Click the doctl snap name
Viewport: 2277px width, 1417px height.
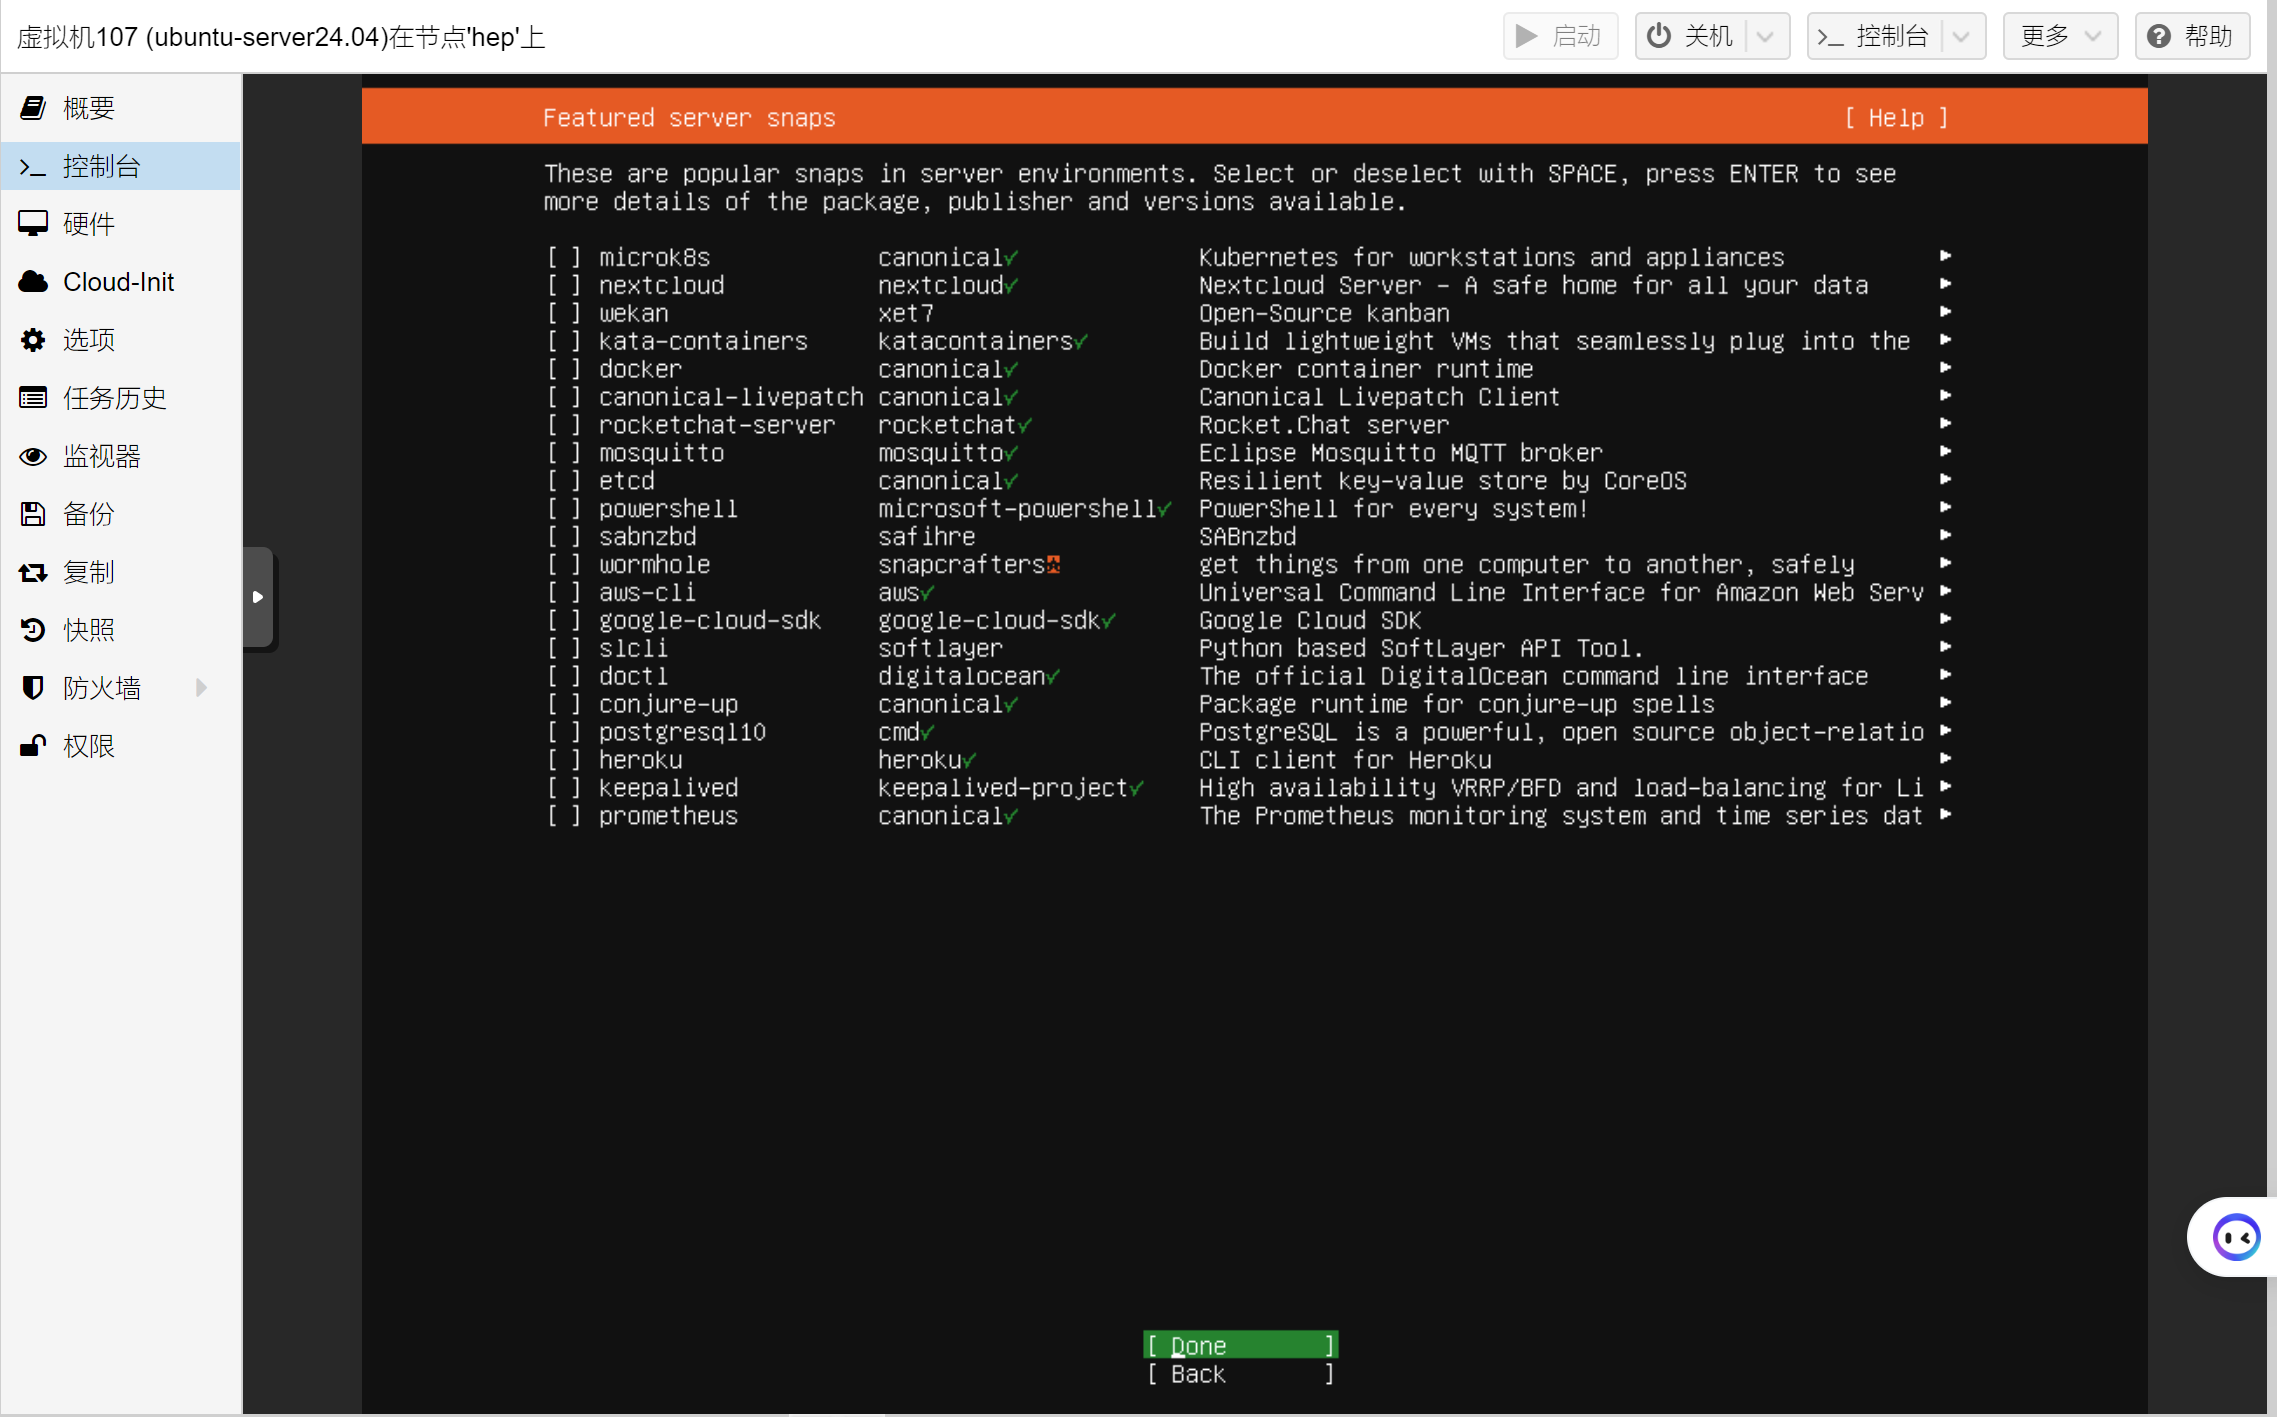634,676
